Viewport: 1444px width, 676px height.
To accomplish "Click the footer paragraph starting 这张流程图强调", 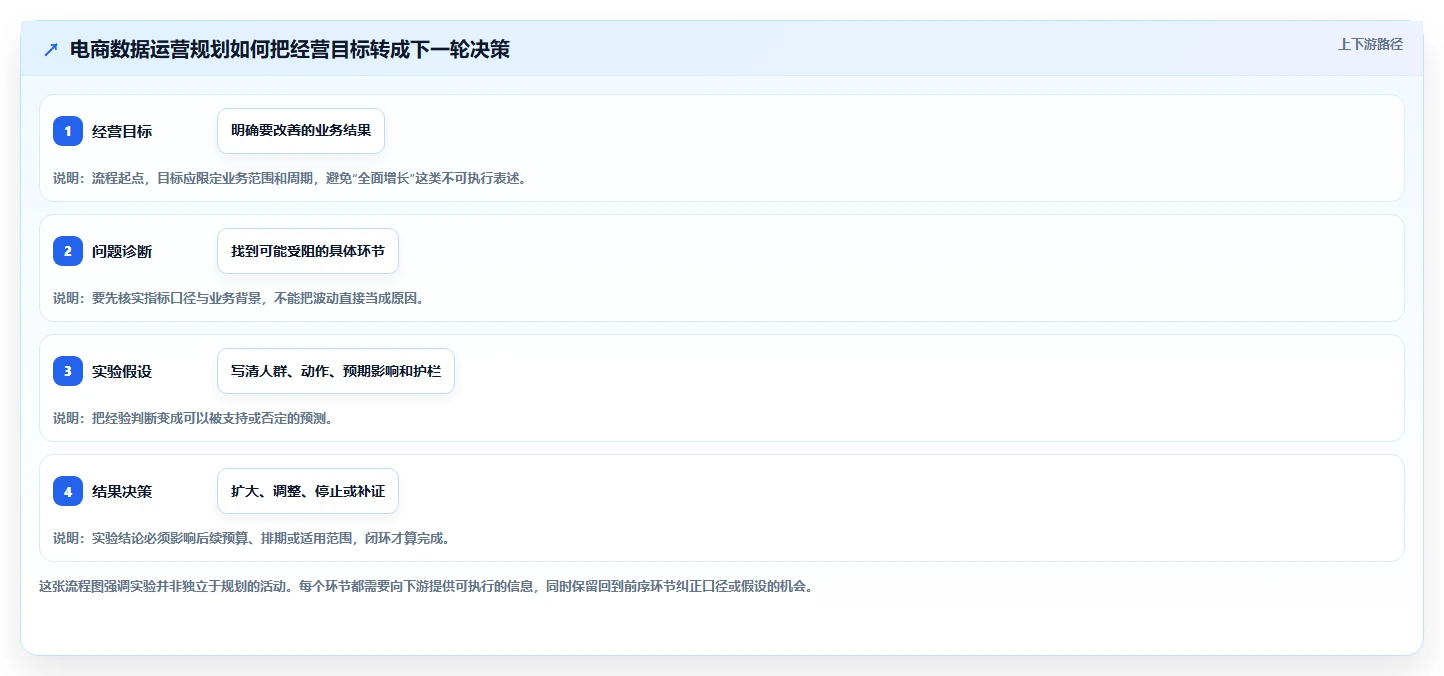I will click(426, 586).
